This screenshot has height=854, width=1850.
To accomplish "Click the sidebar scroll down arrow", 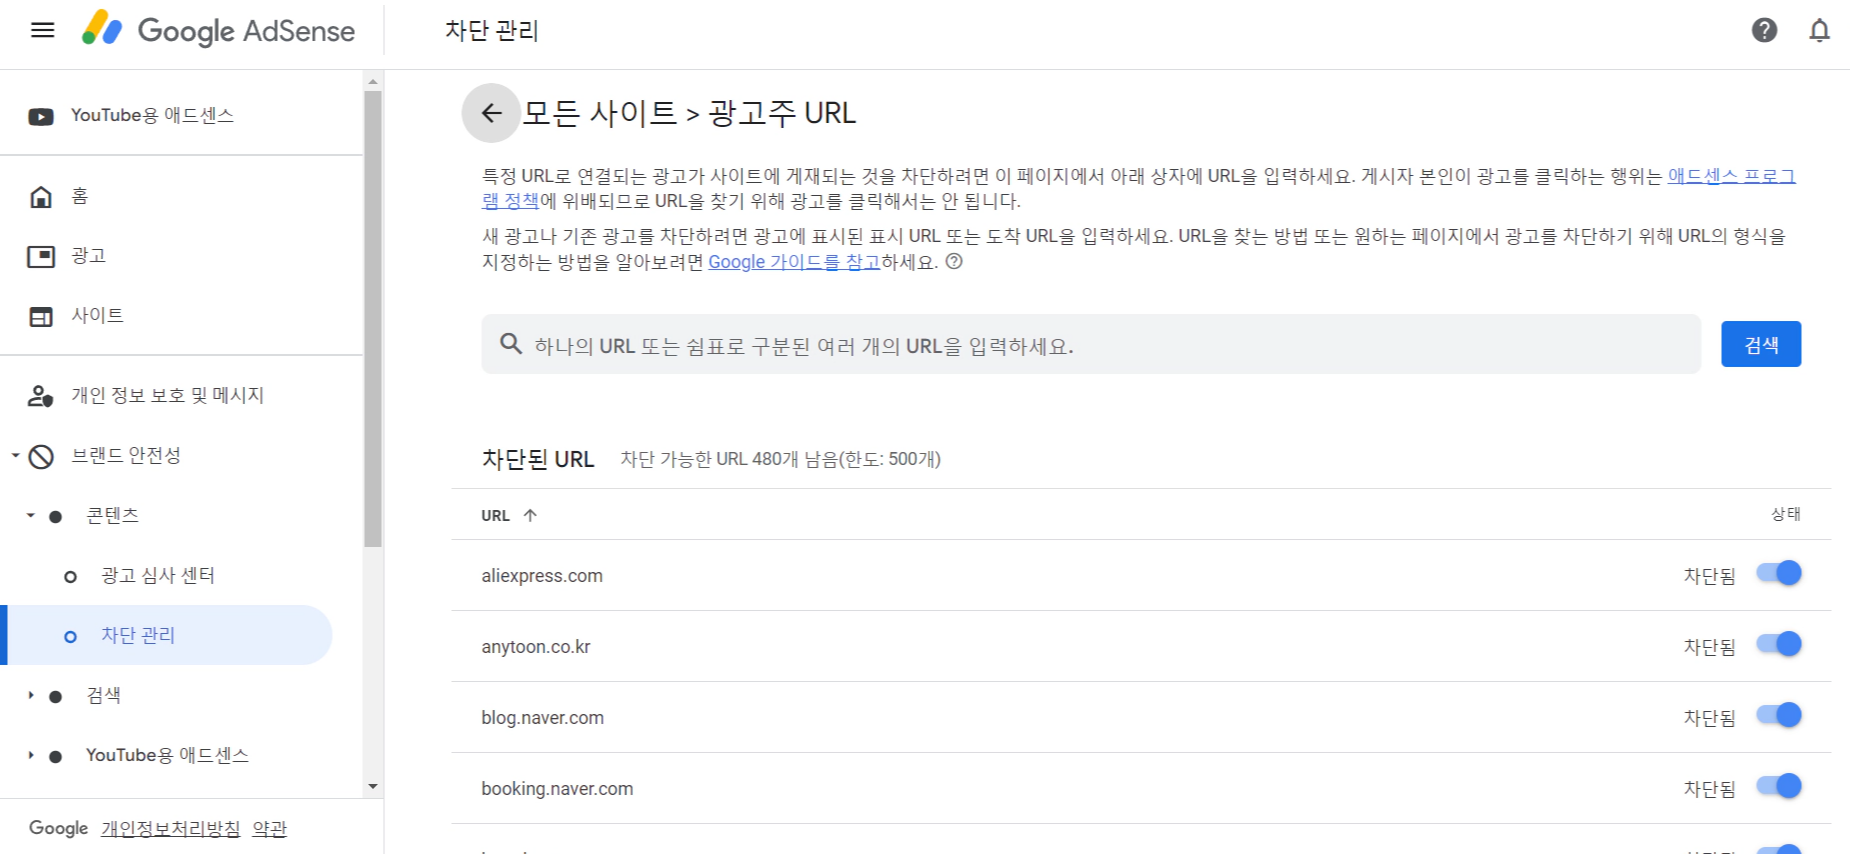I will [373, 786].
